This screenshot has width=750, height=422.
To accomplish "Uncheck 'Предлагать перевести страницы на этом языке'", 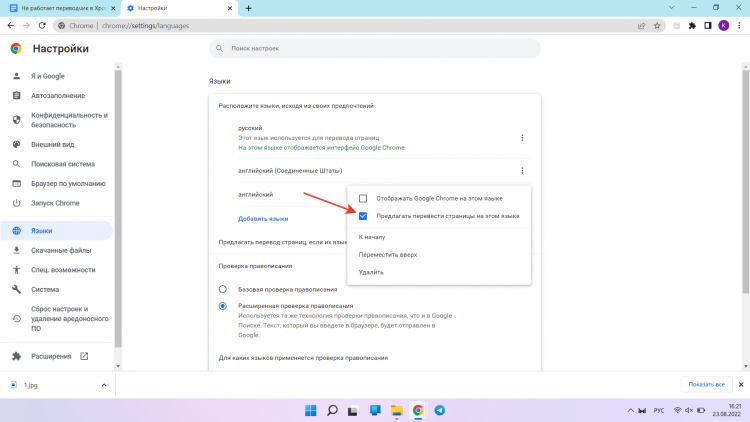I will (x=363, y=216).
